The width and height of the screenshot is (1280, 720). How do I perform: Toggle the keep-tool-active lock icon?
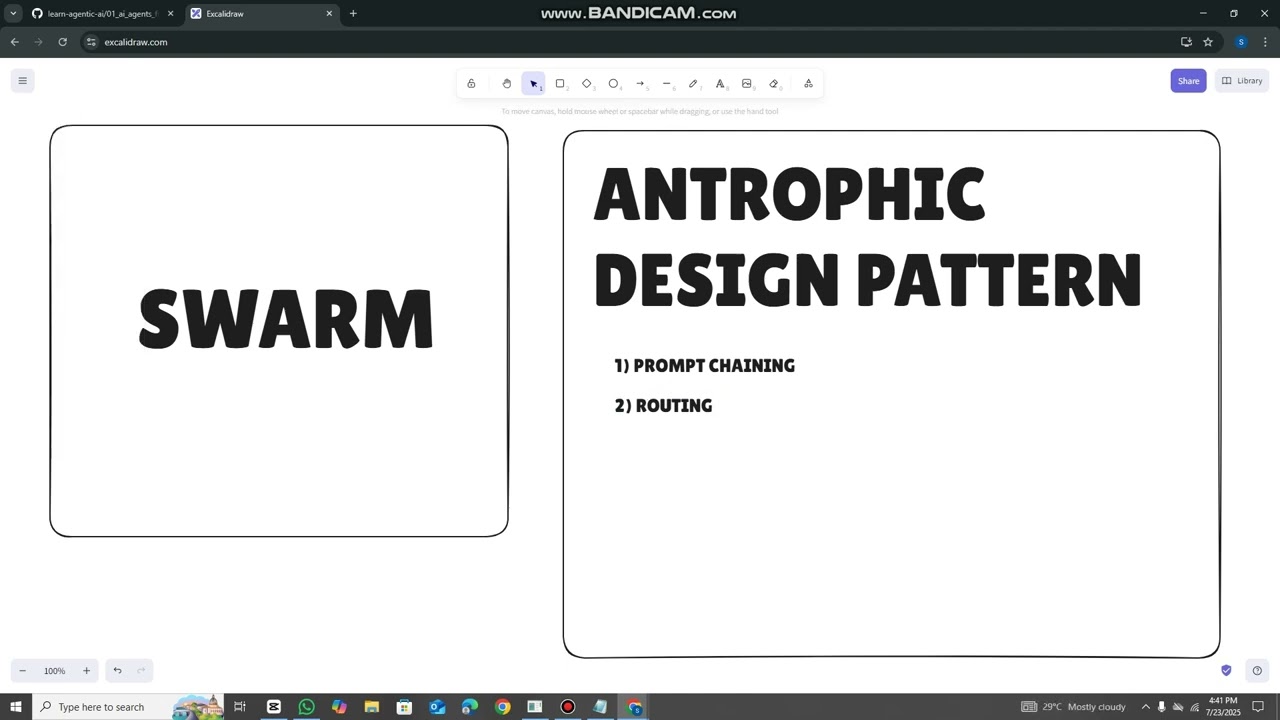pyautogui.click(x=471, y=83)
